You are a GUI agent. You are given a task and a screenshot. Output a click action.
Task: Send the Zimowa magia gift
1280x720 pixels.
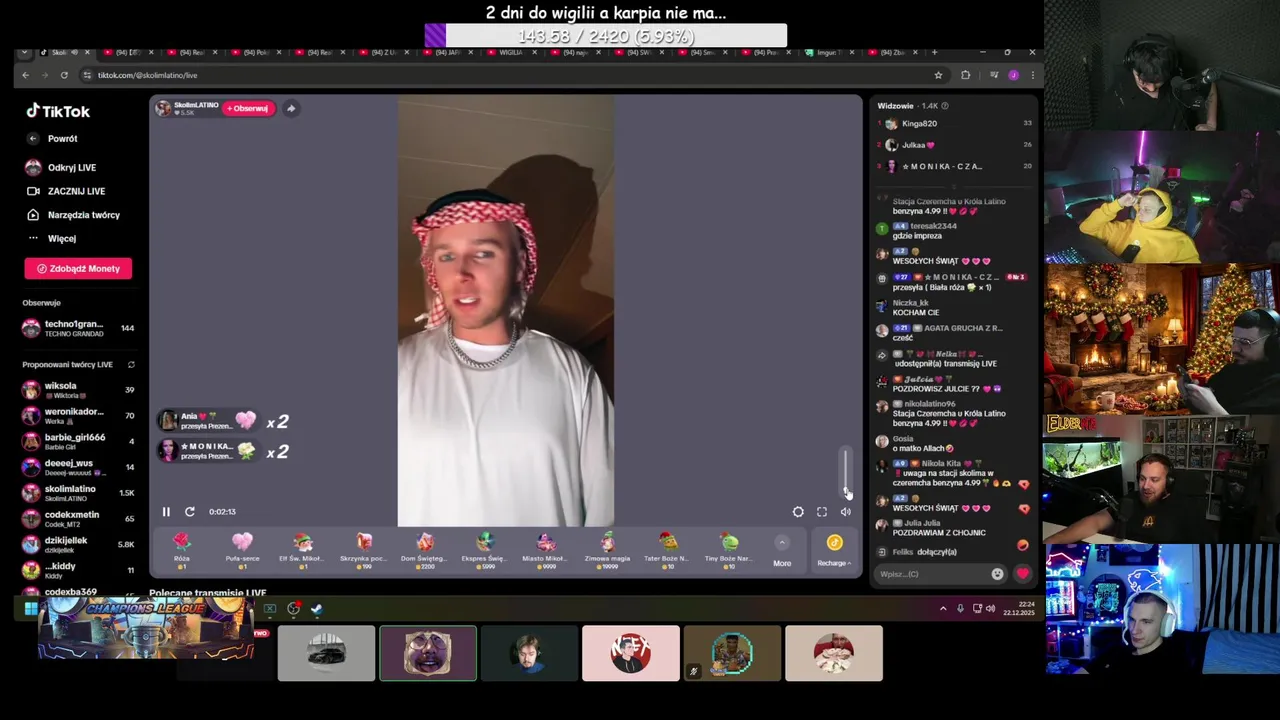(607, 551)
